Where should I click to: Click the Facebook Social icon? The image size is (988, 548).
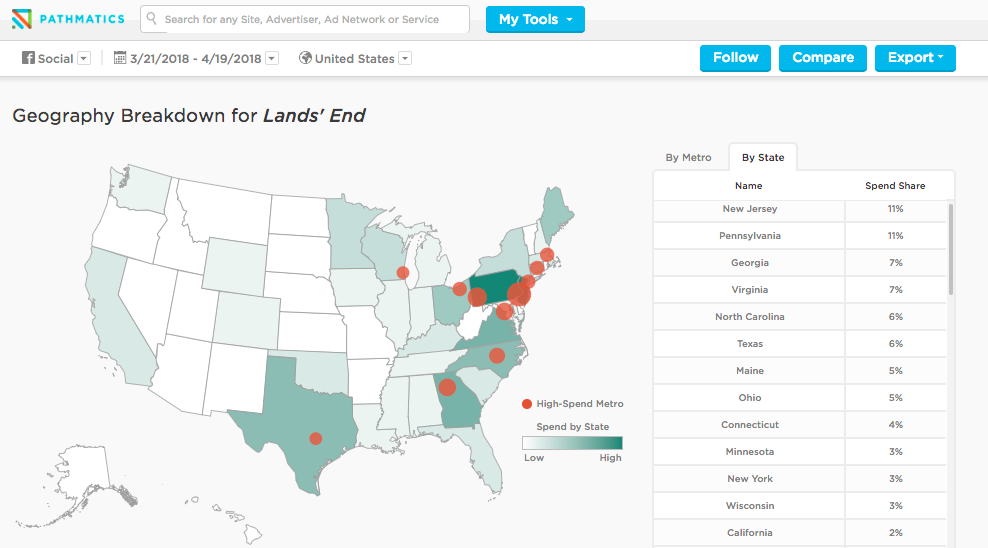tap(28, 58)
